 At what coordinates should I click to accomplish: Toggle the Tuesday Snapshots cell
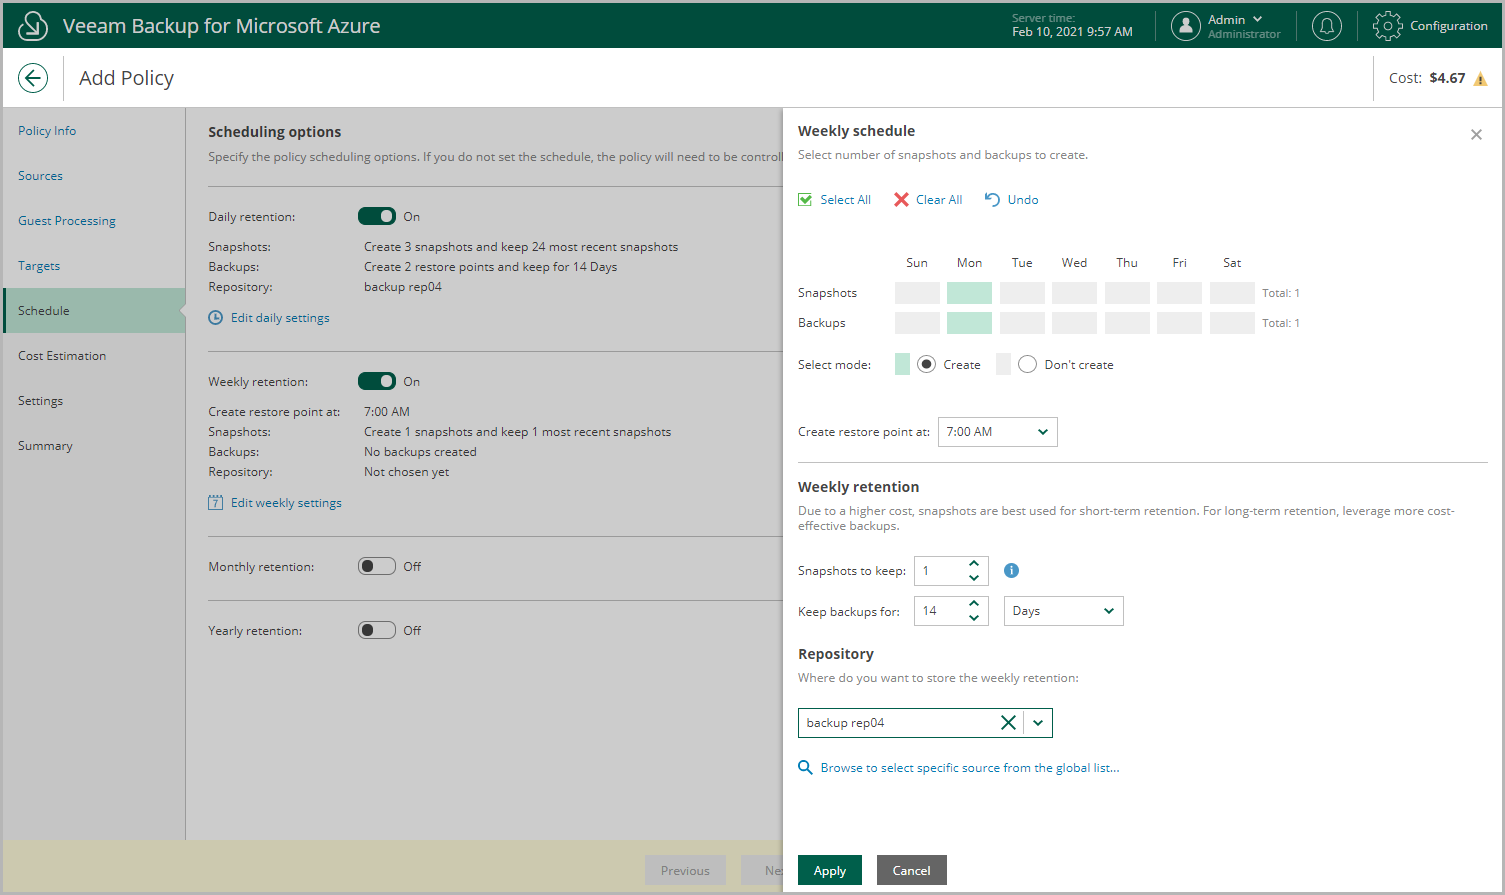(1022, 293)
